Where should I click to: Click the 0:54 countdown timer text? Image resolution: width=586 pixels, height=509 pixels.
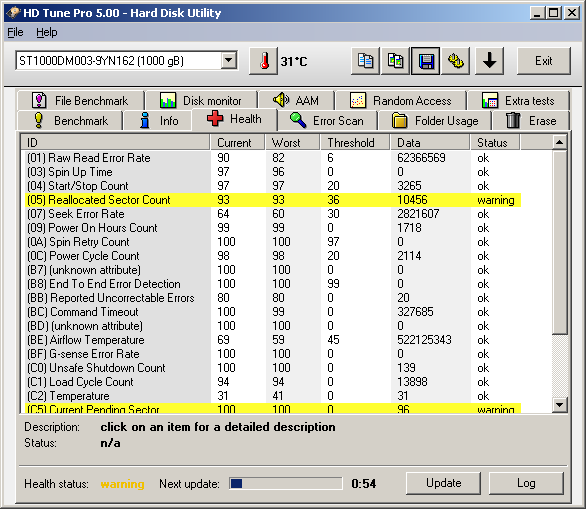363,484
